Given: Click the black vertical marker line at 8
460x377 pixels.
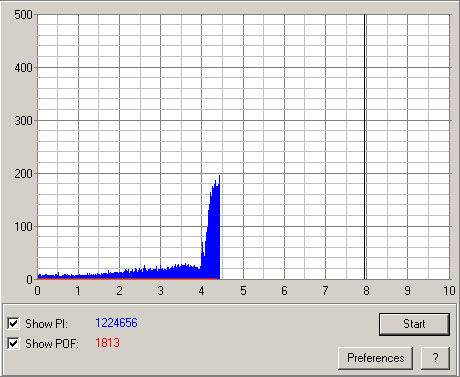Looking at the screenshot, I should pos(365,147).
